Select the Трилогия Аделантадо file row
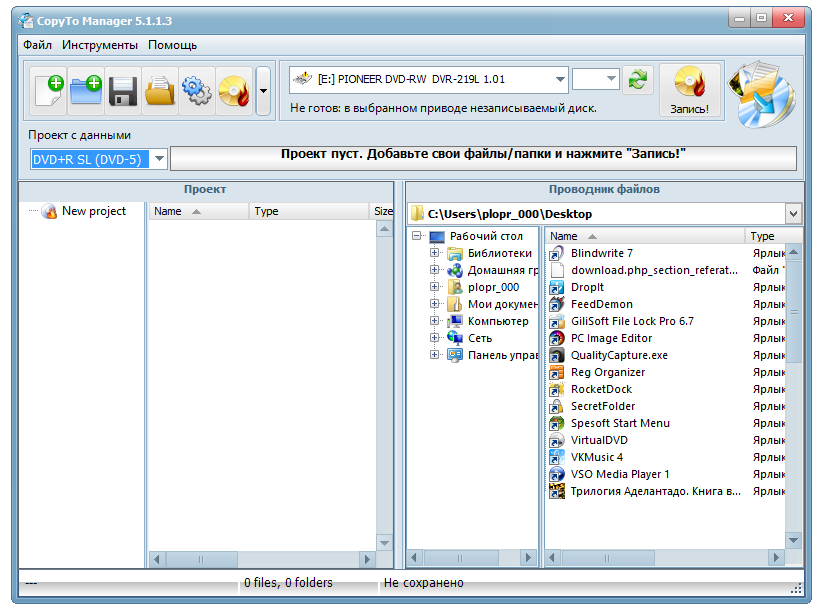 coord(666,491)
